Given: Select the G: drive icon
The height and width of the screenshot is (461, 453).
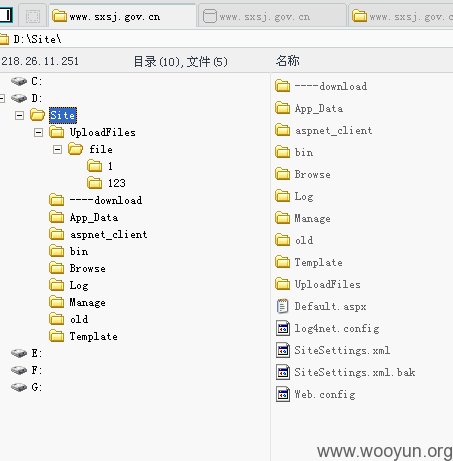Looking at the screenshot, I should (x=19, y=387).
